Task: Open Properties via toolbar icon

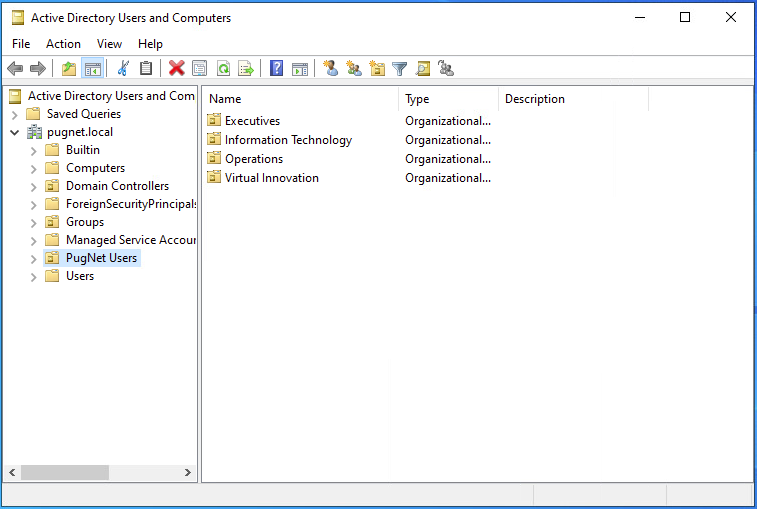Action: 199,69
